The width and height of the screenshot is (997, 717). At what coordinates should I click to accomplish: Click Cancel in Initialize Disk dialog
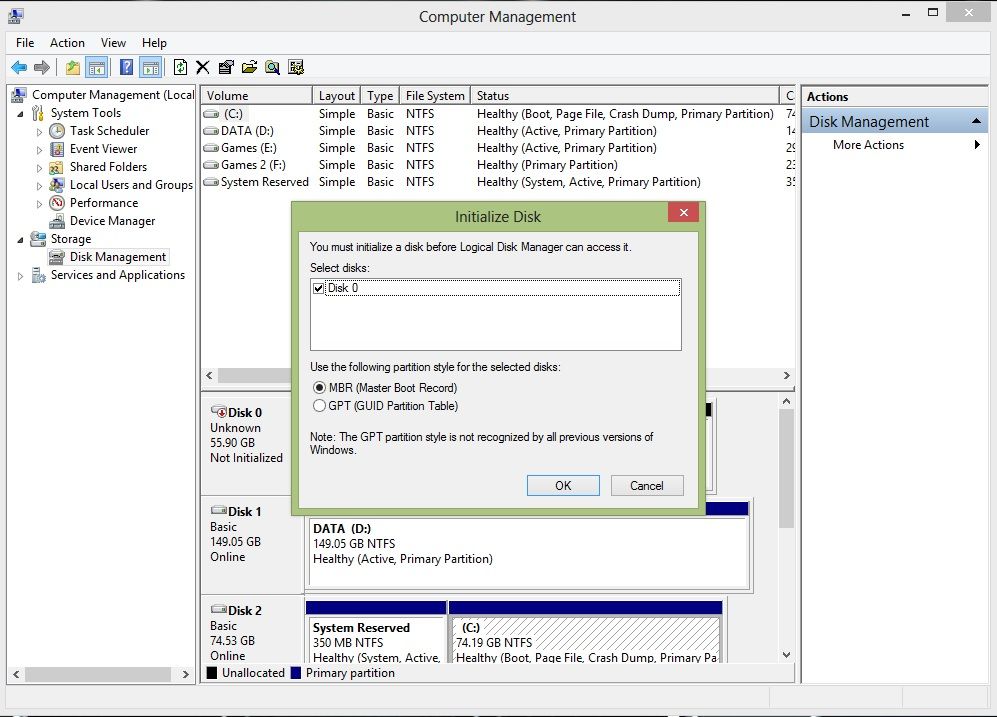pyautogui.click(x=647, y=486)
